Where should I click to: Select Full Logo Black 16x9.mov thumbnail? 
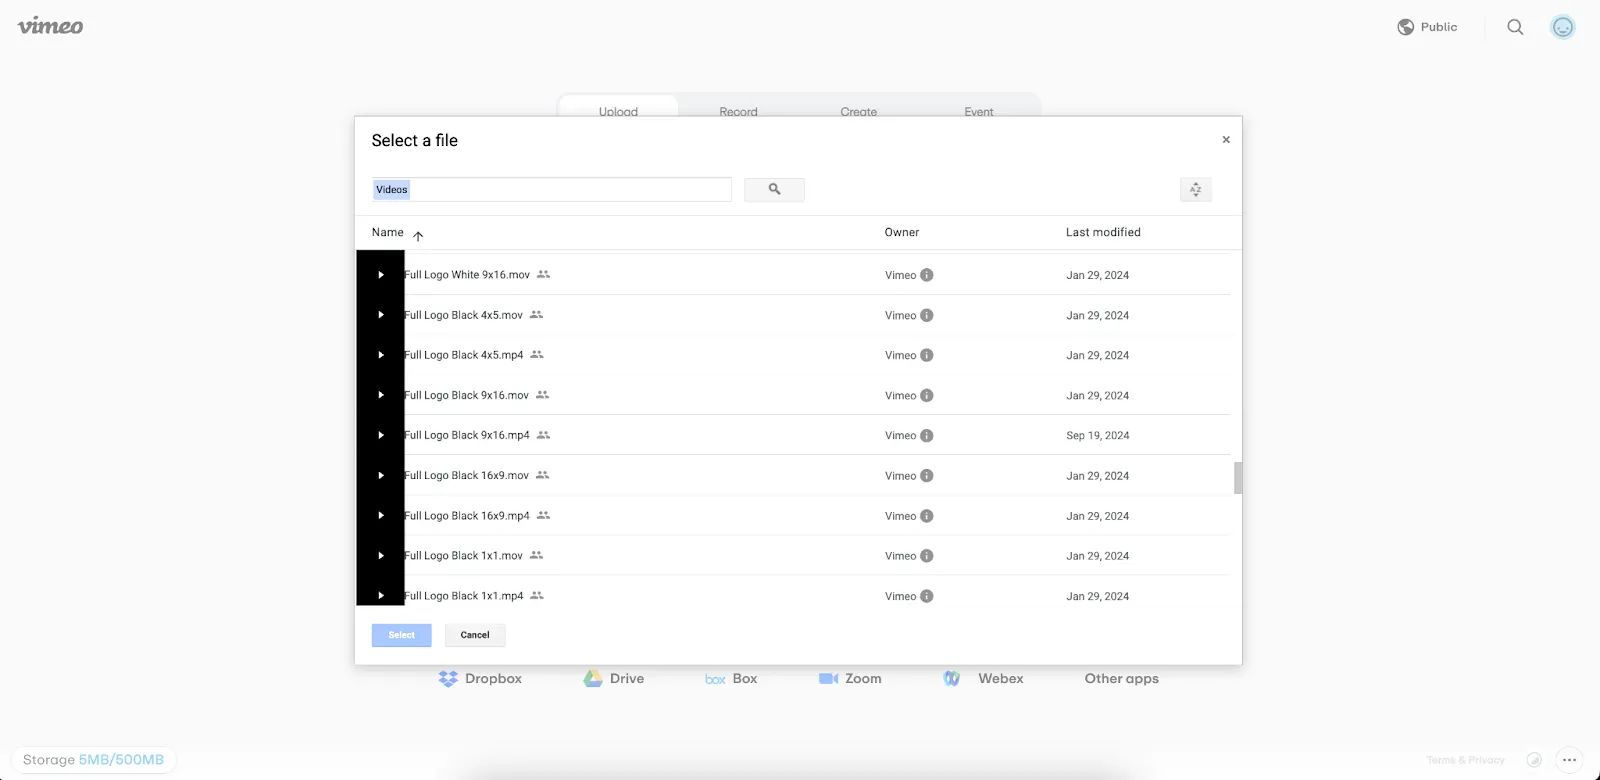[x=380, y=475]
